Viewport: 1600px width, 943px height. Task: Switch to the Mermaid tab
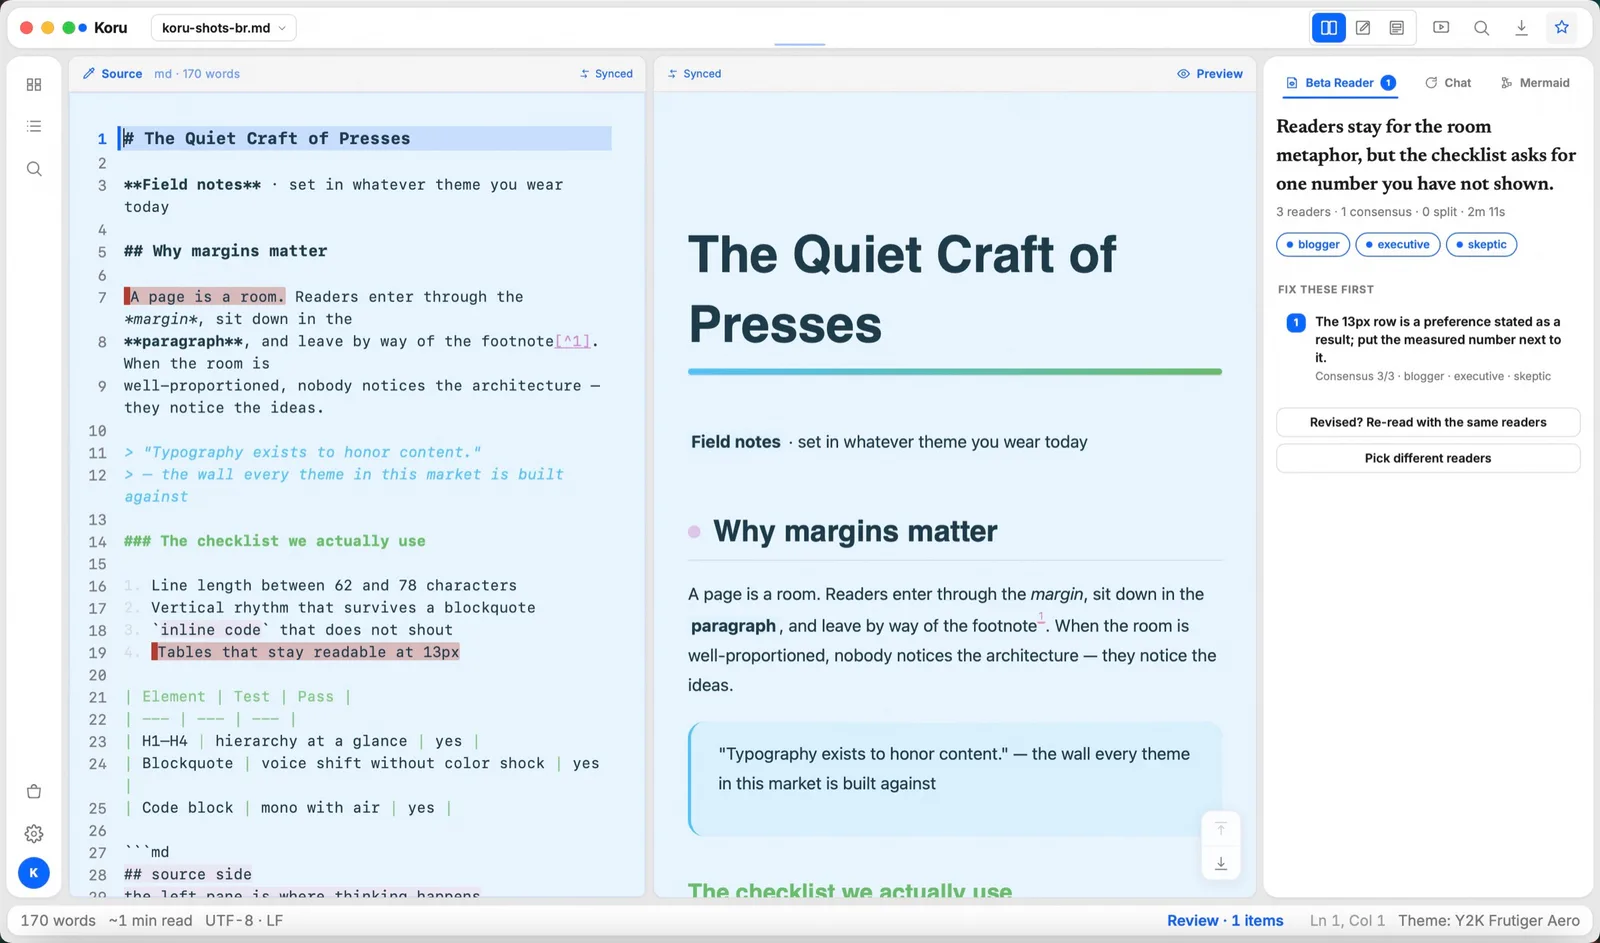[1535, 83]
